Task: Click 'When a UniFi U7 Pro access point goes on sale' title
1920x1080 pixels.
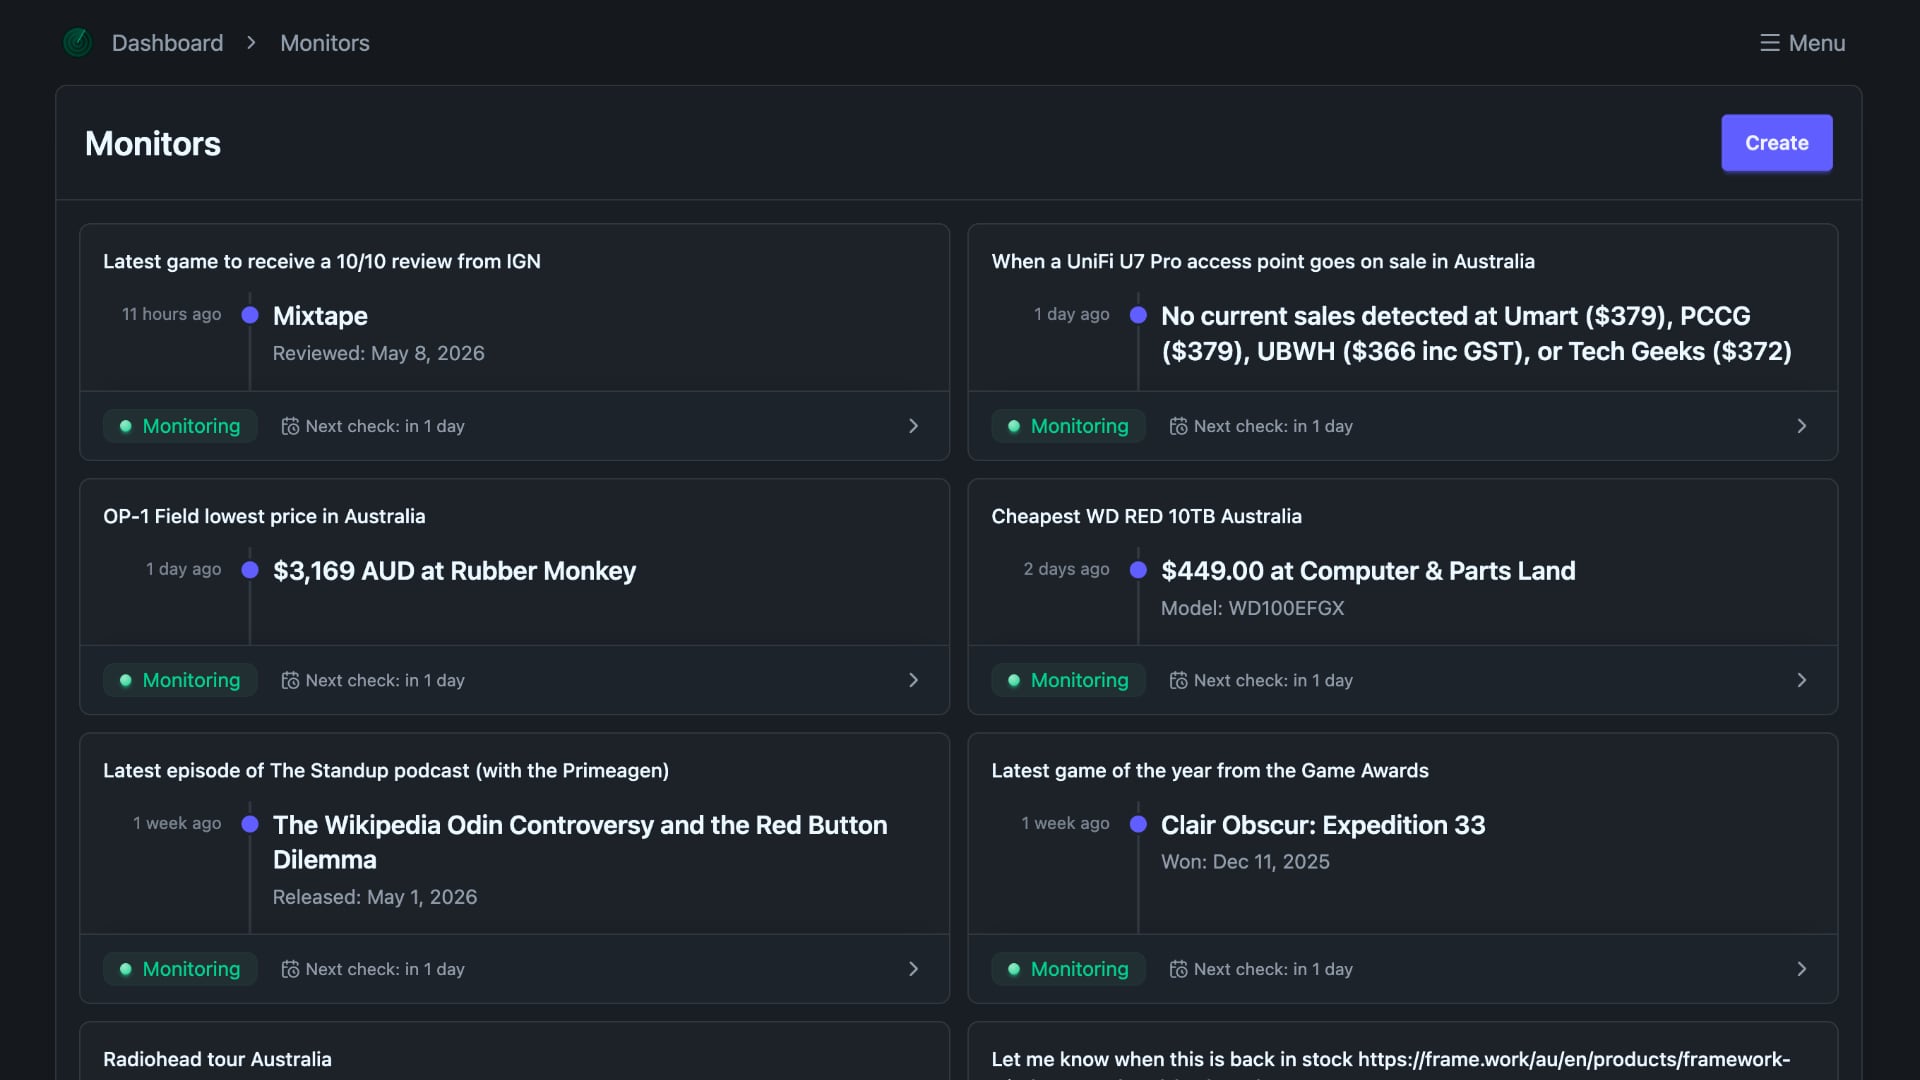Action: click(1263, 261)
